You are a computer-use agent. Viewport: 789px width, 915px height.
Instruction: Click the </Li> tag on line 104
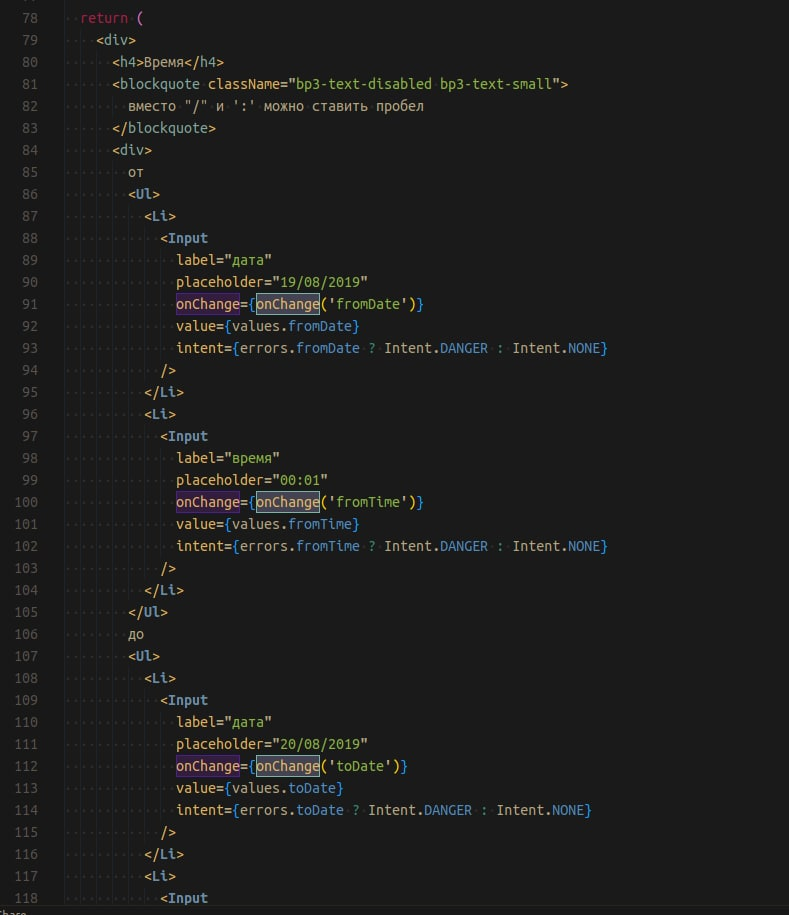coord(164,590)
